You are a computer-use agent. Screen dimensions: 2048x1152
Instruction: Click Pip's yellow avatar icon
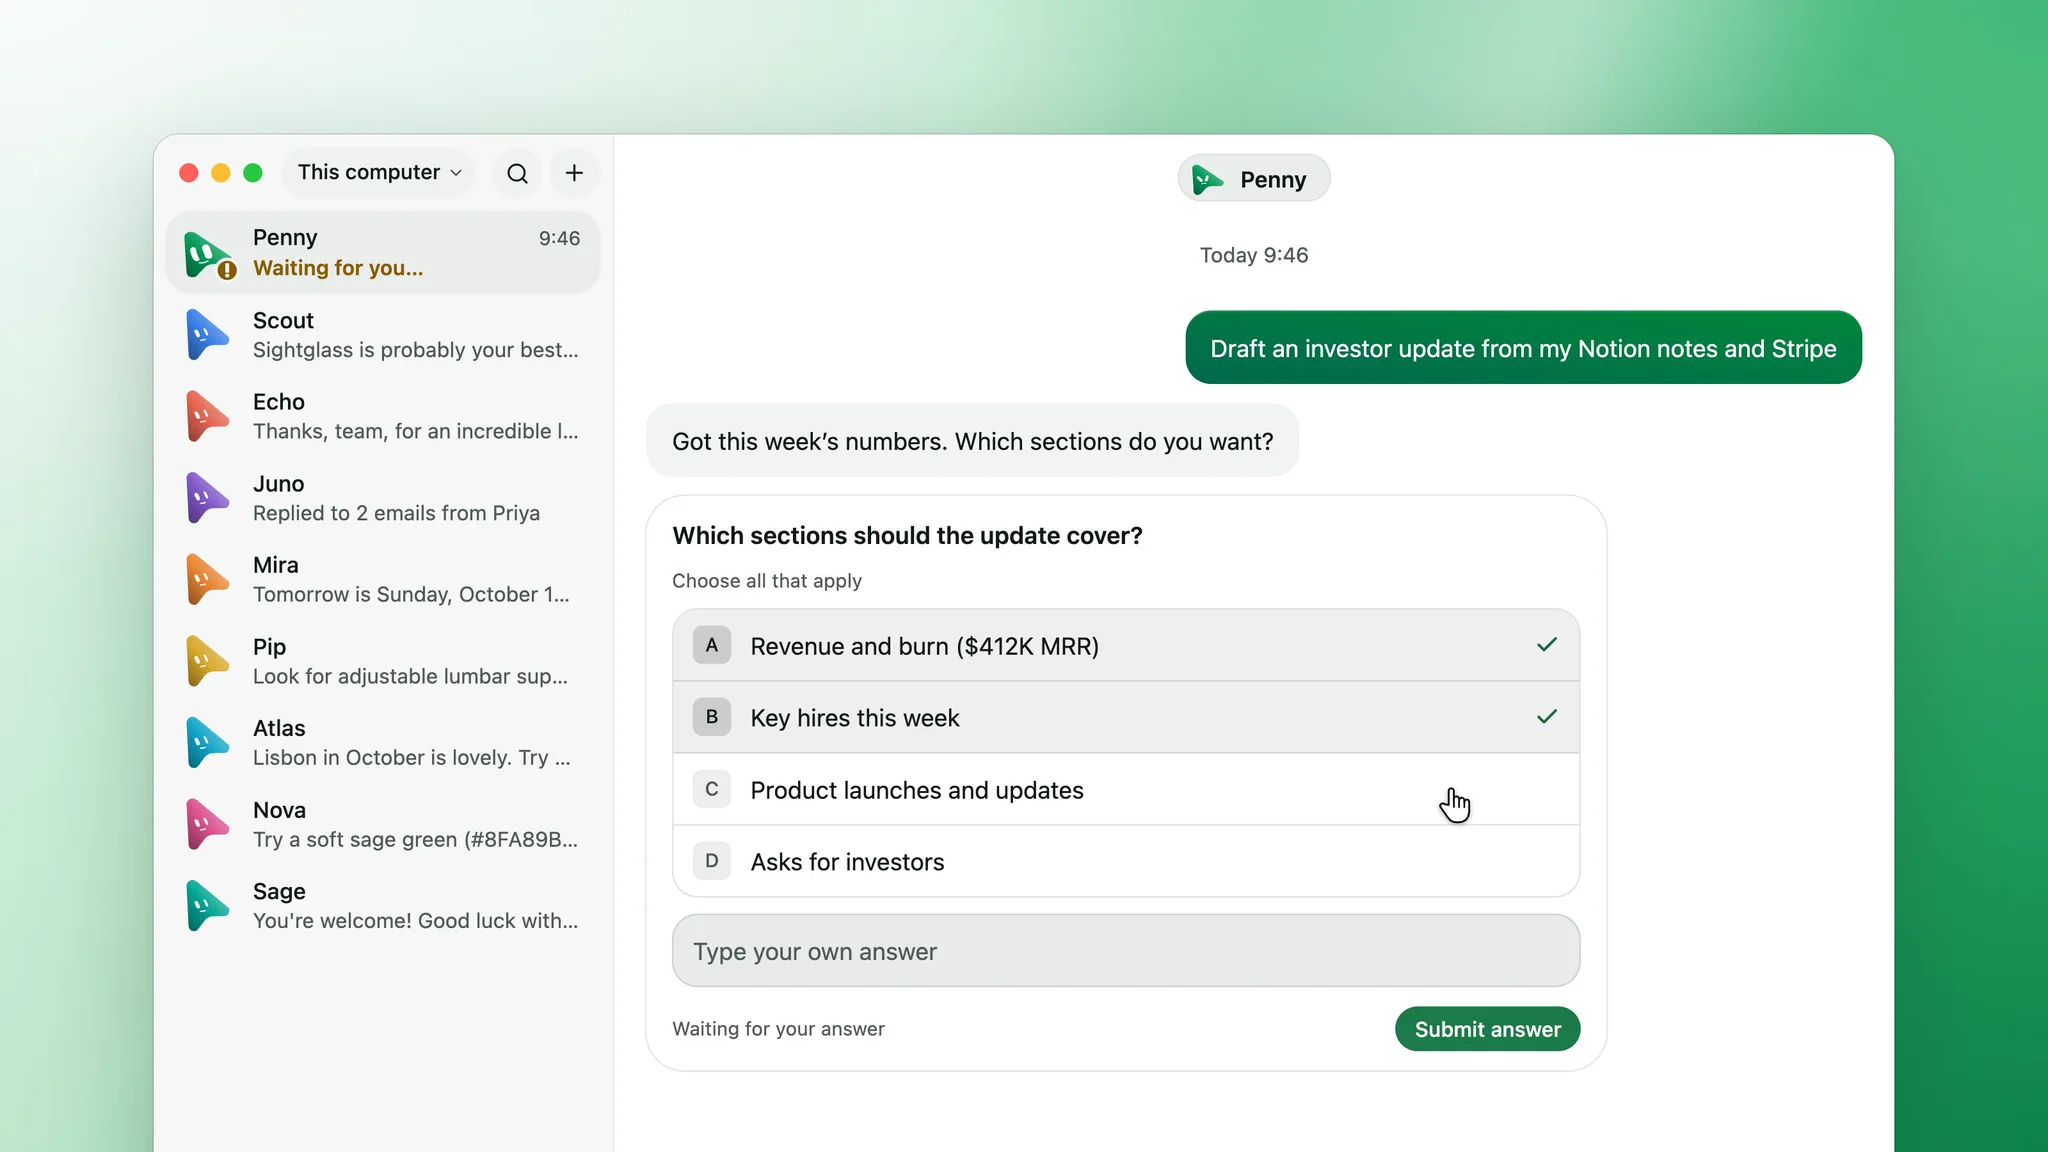(x=207, y=661)
